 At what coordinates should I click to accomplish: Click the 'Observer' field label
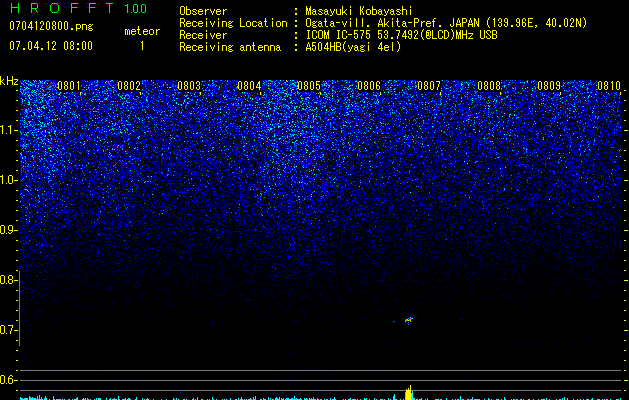pos(203,11)
